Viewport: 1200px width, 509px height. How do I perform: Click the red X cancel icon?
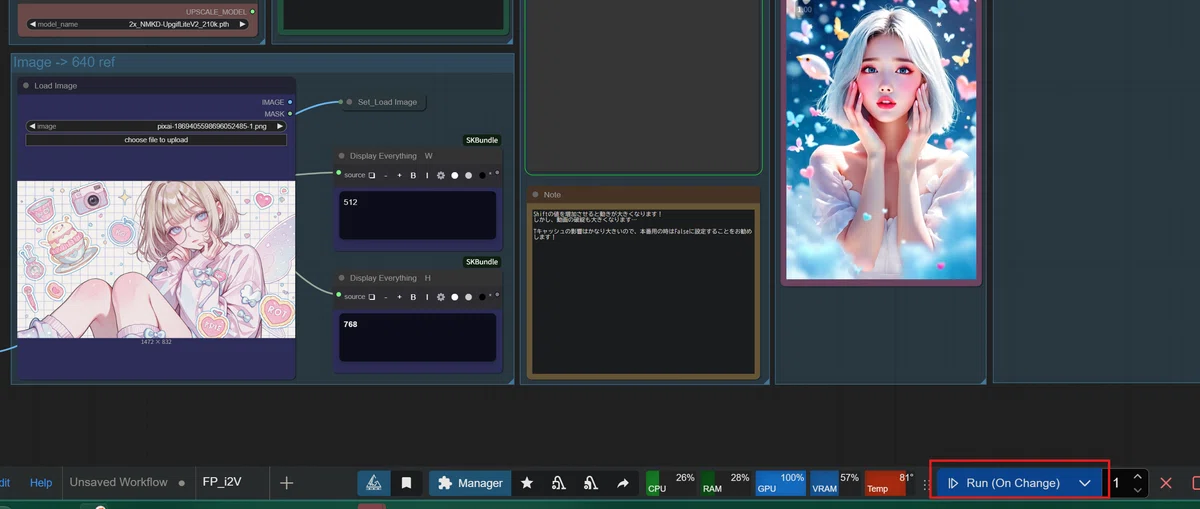[1166, 483]
